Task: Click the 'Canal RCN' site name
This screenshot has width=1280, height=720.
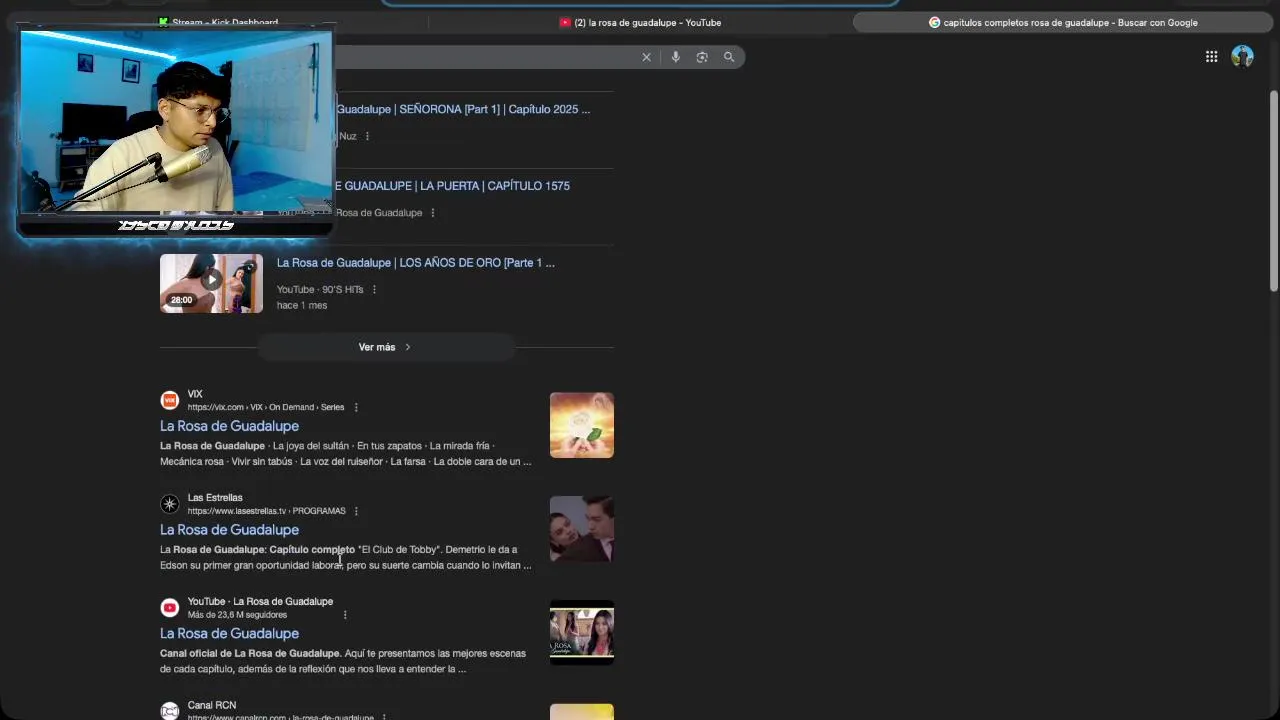Action: coord(212,705)
